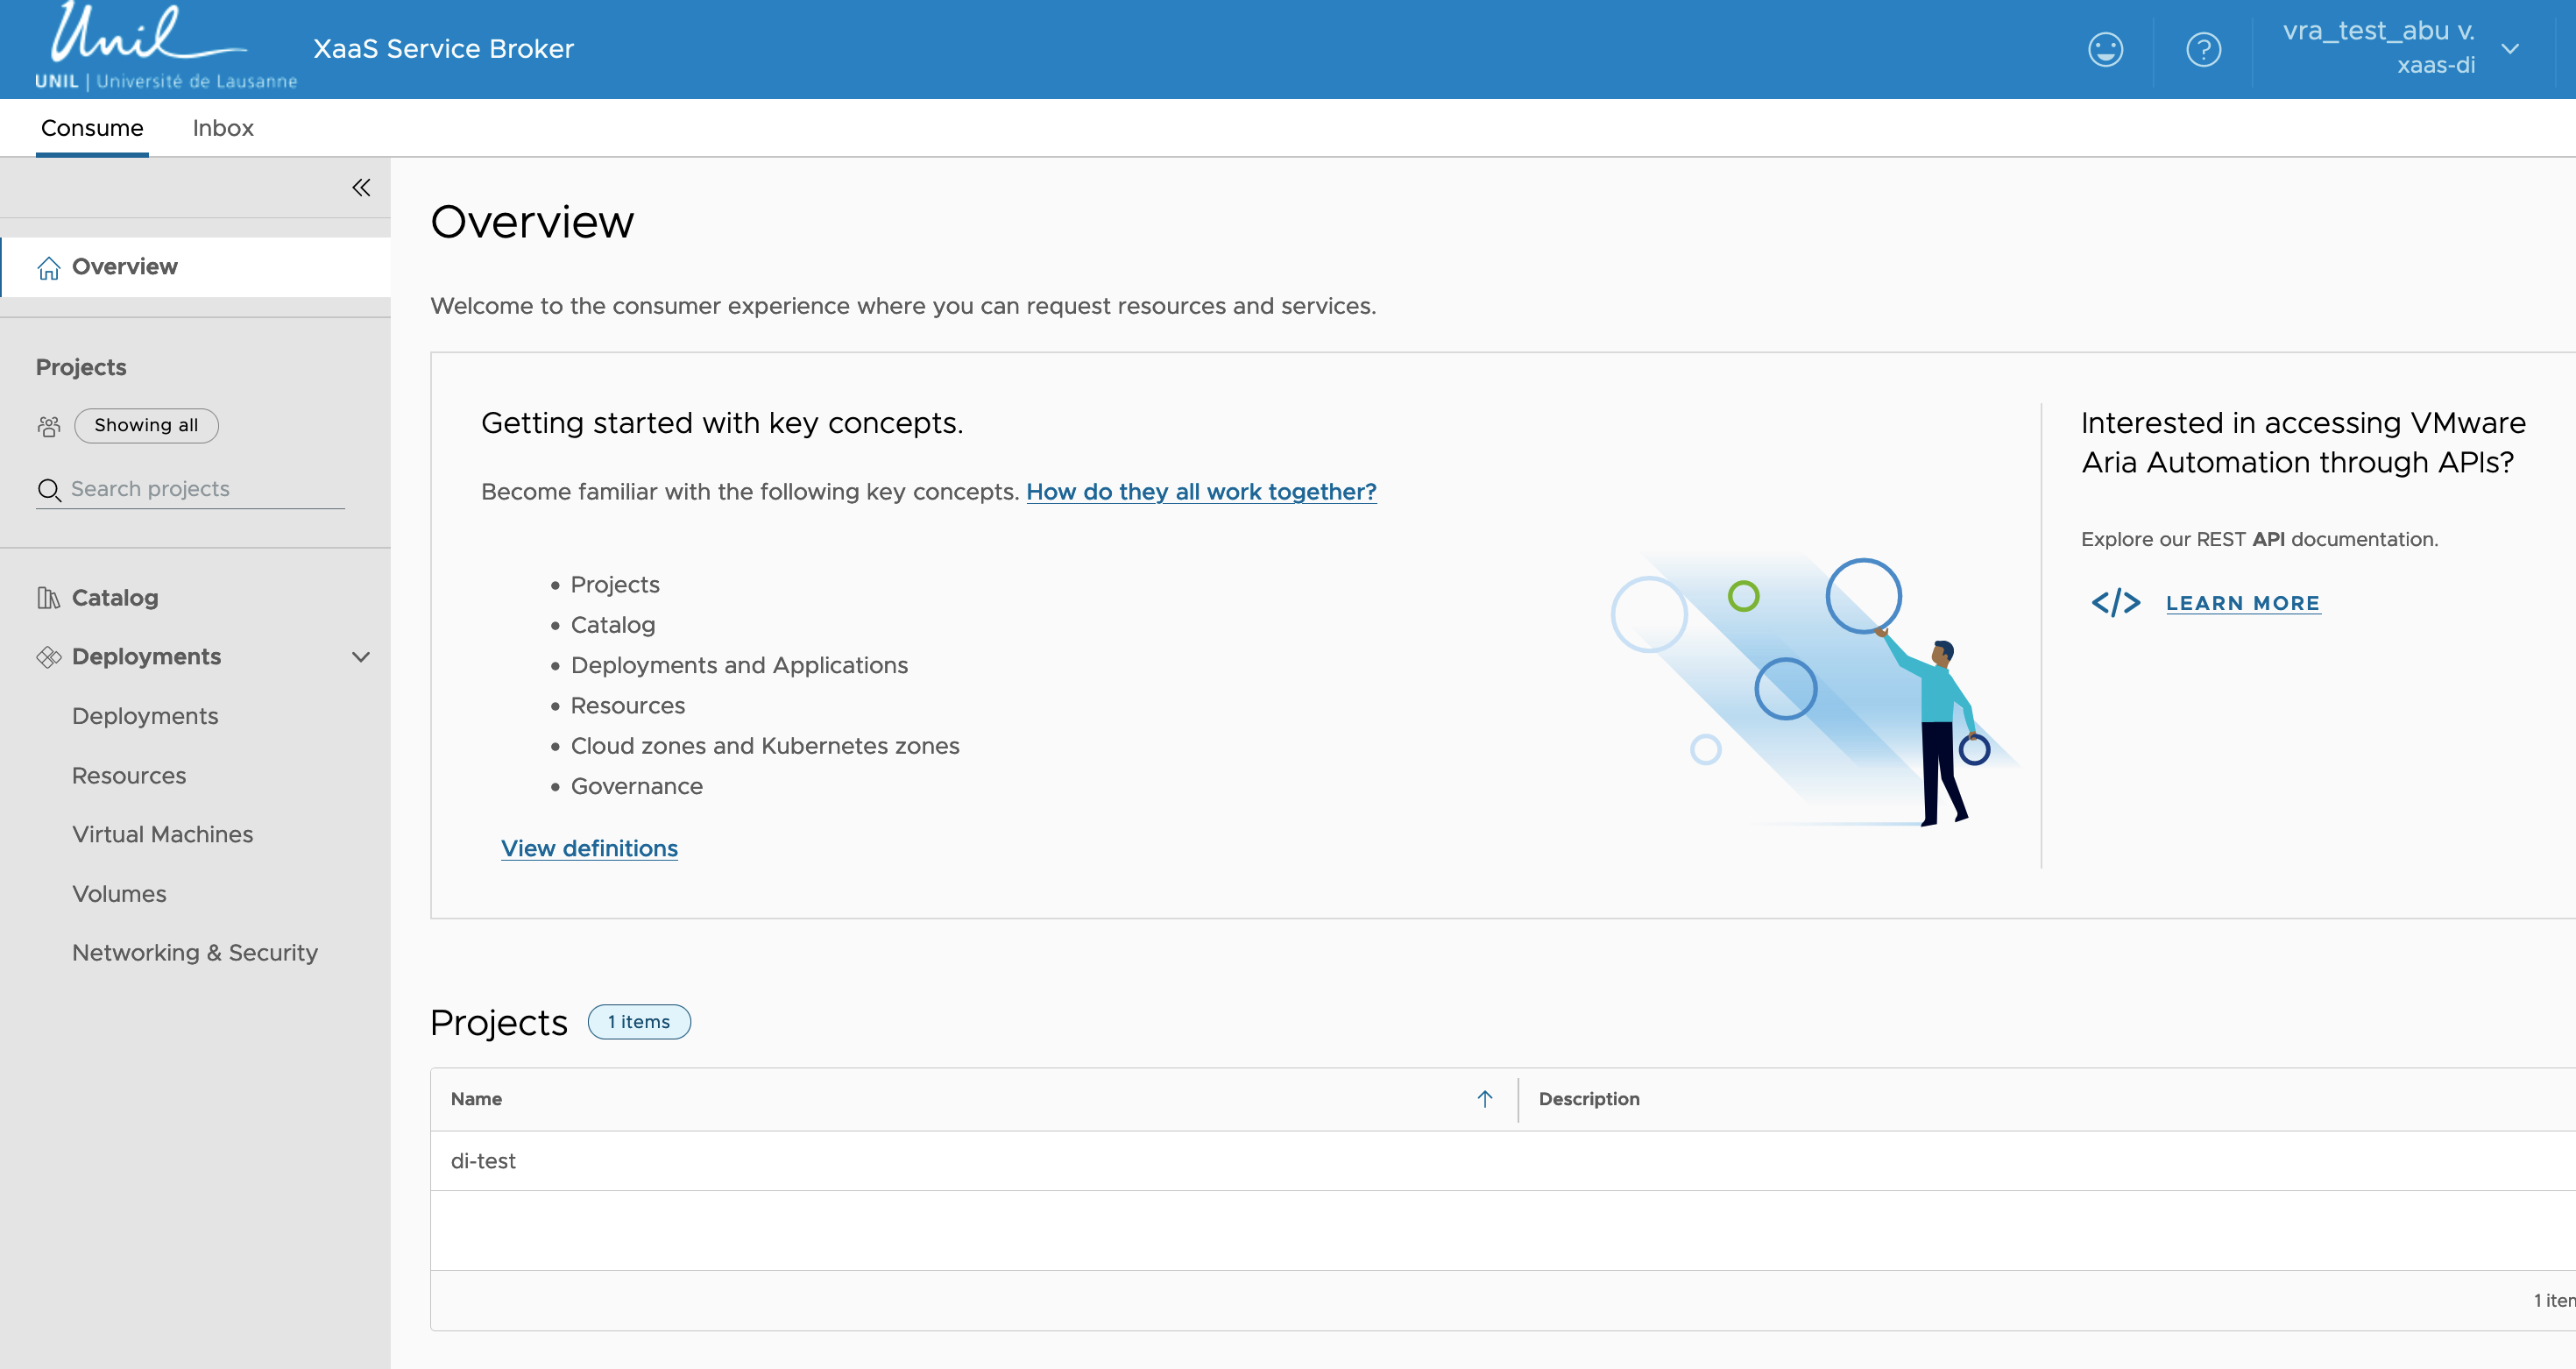Click the API code brackets icon

click(2115, 603)
